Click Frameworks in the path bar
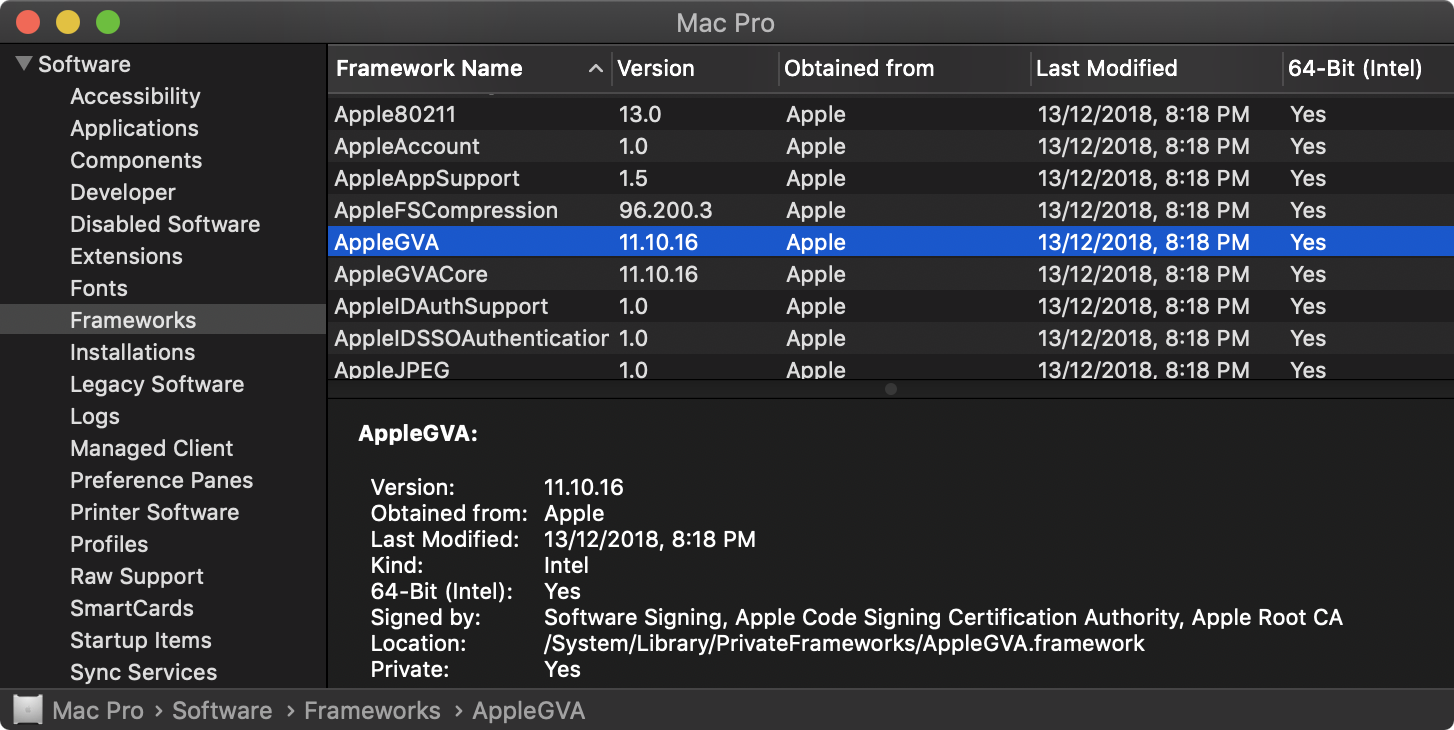Screen dimensions: 1454x730 [372, 710]
